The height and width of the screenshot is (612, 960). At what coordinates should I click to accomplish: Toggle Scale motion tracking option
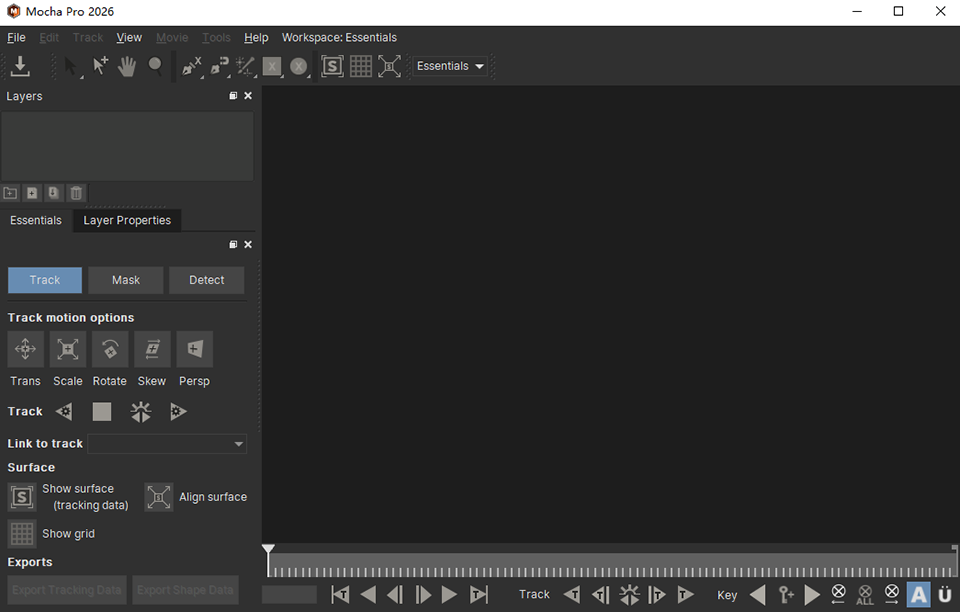point(68,349)
